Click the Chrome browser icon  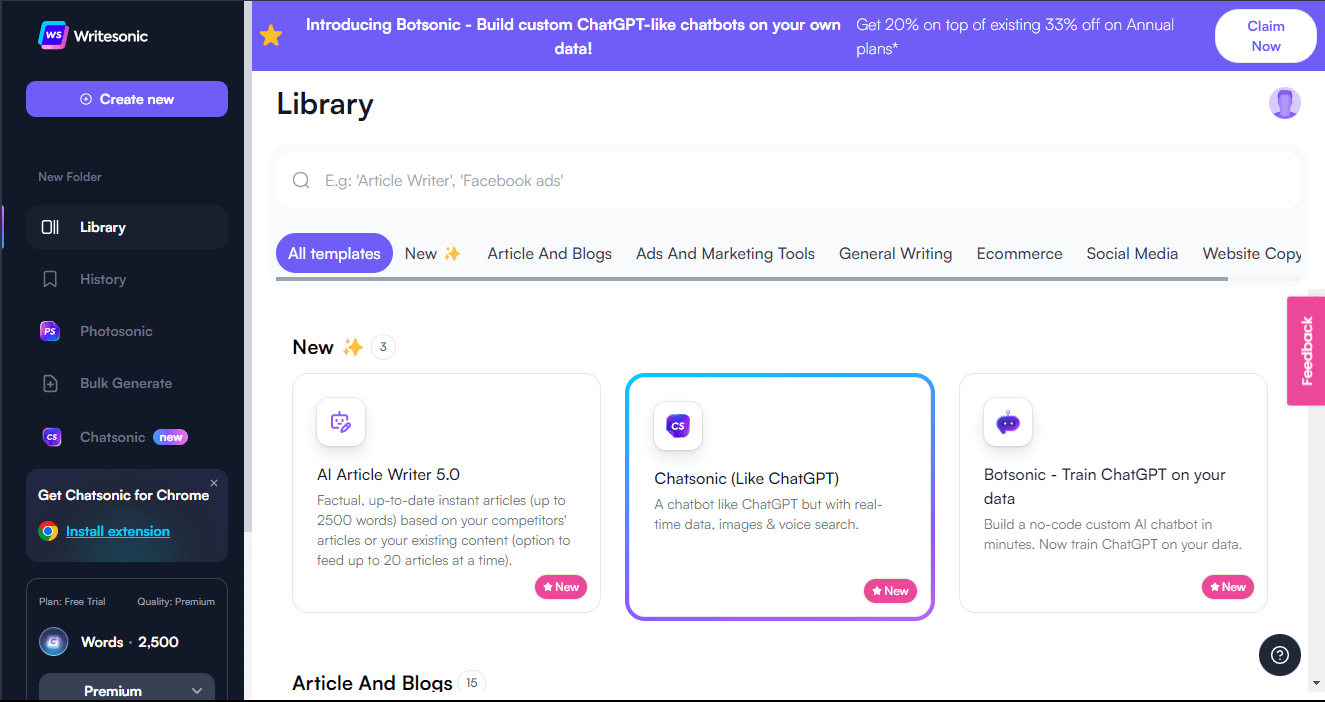pyautogui.click(x=48, y=531)
